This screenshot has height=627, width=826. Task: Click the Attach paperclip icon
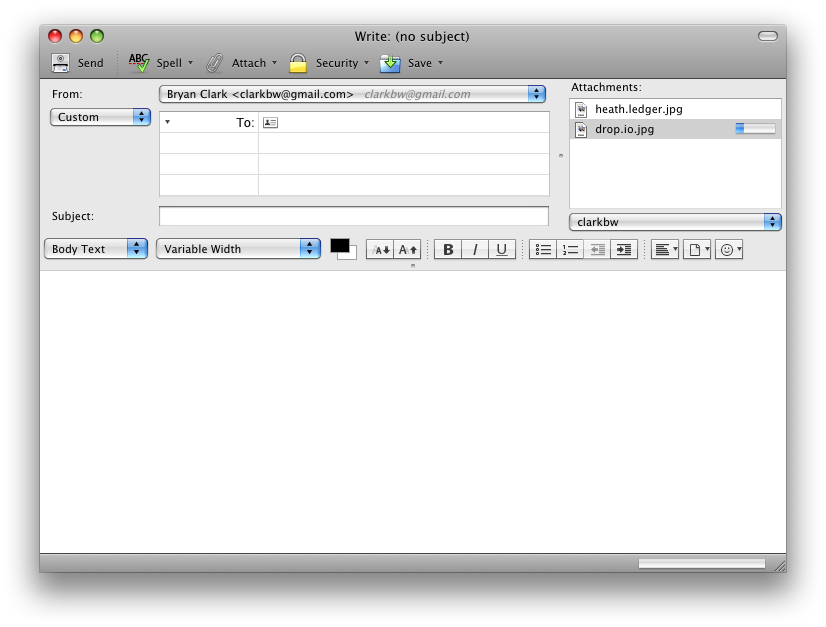point(214,63)
